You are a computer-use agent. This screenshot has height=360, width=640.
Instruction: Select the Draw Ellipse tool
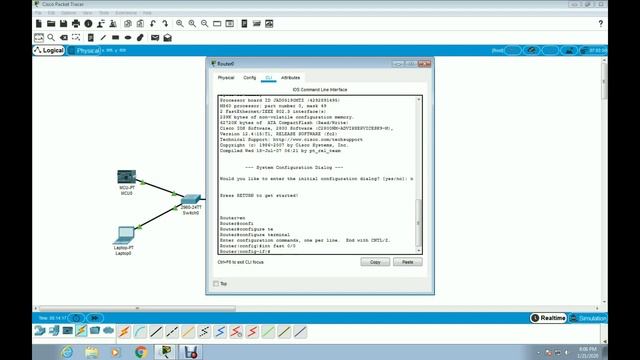pos(128,38)
